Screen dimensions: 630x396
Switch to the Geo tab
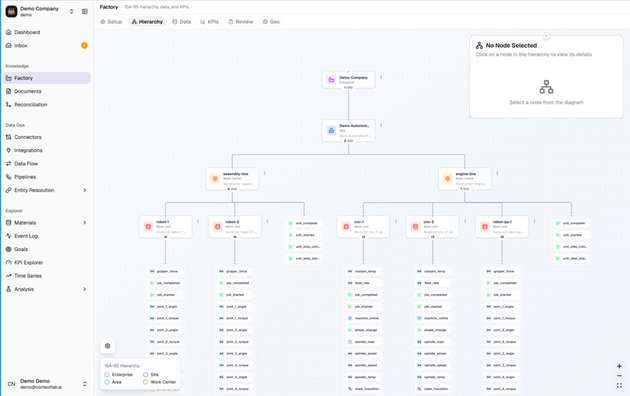[x=271, y=22]
